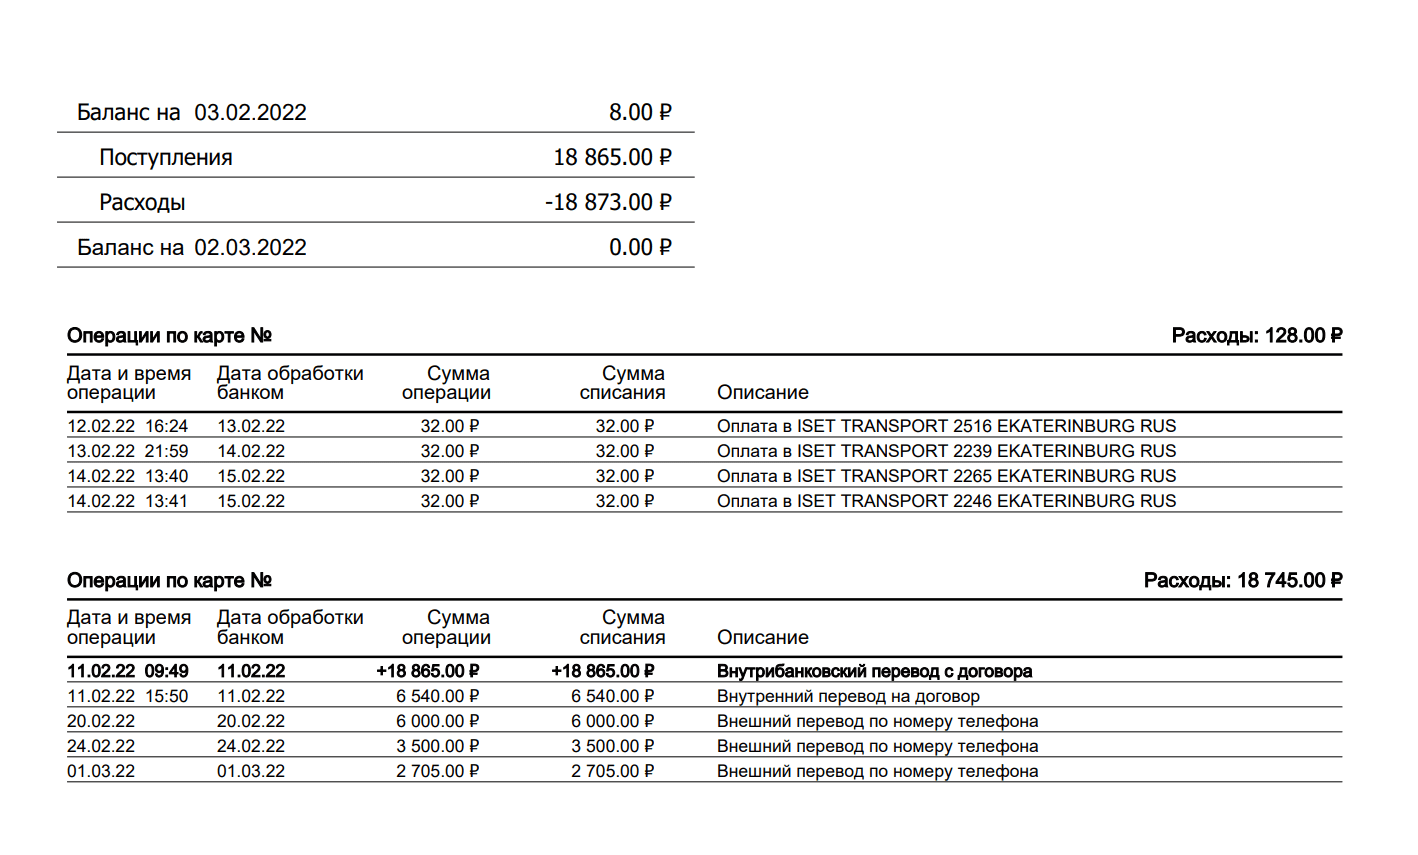Image resolution: width=1418 pixels, height=855 pixels.
Task: Click the 'Баланс на 03.02.2022' label
Action: tap(192, 112)
